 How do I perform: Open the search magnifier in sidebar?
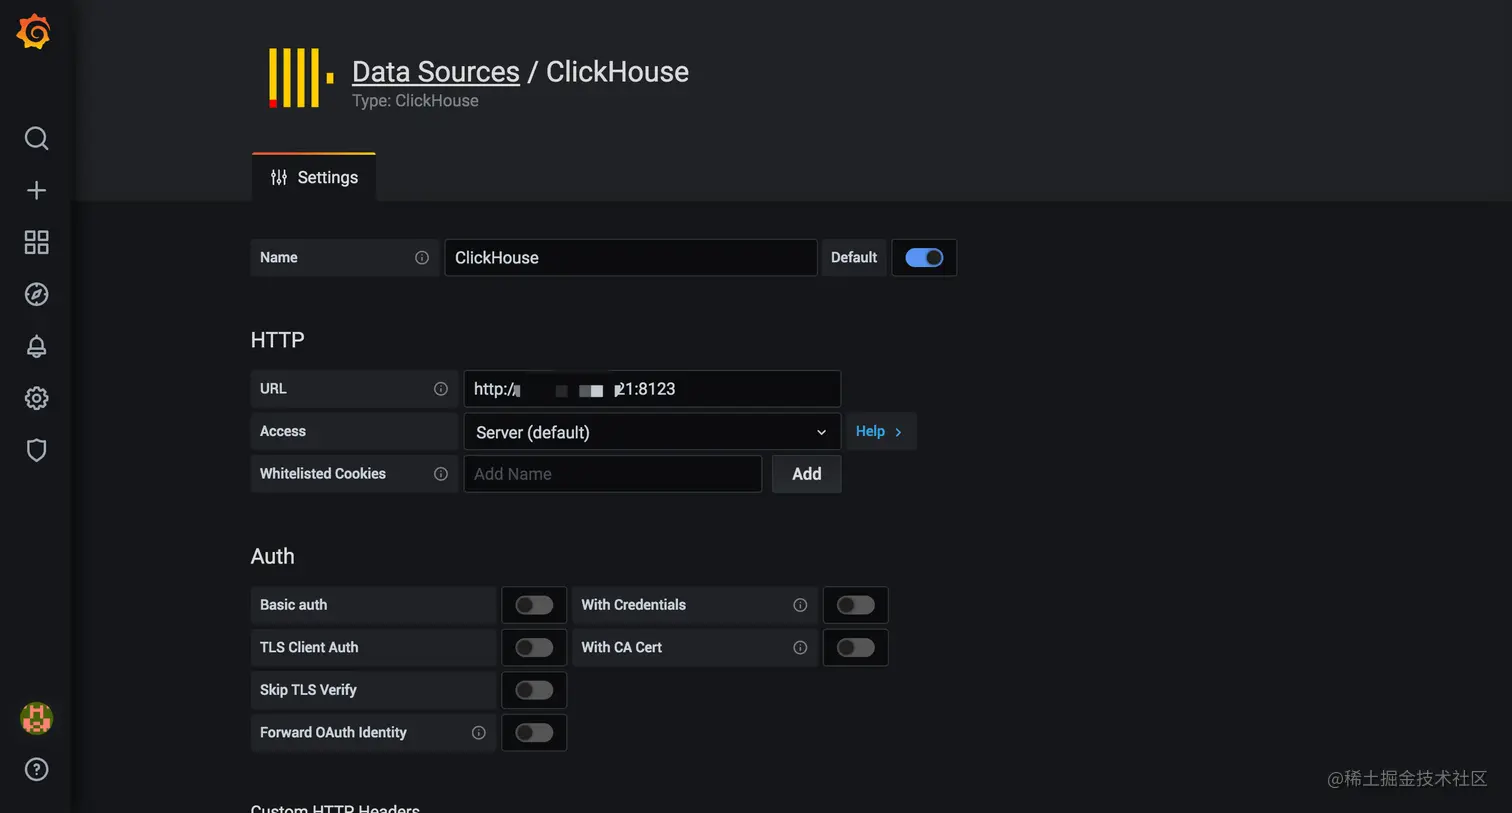[x=36, y=138]
